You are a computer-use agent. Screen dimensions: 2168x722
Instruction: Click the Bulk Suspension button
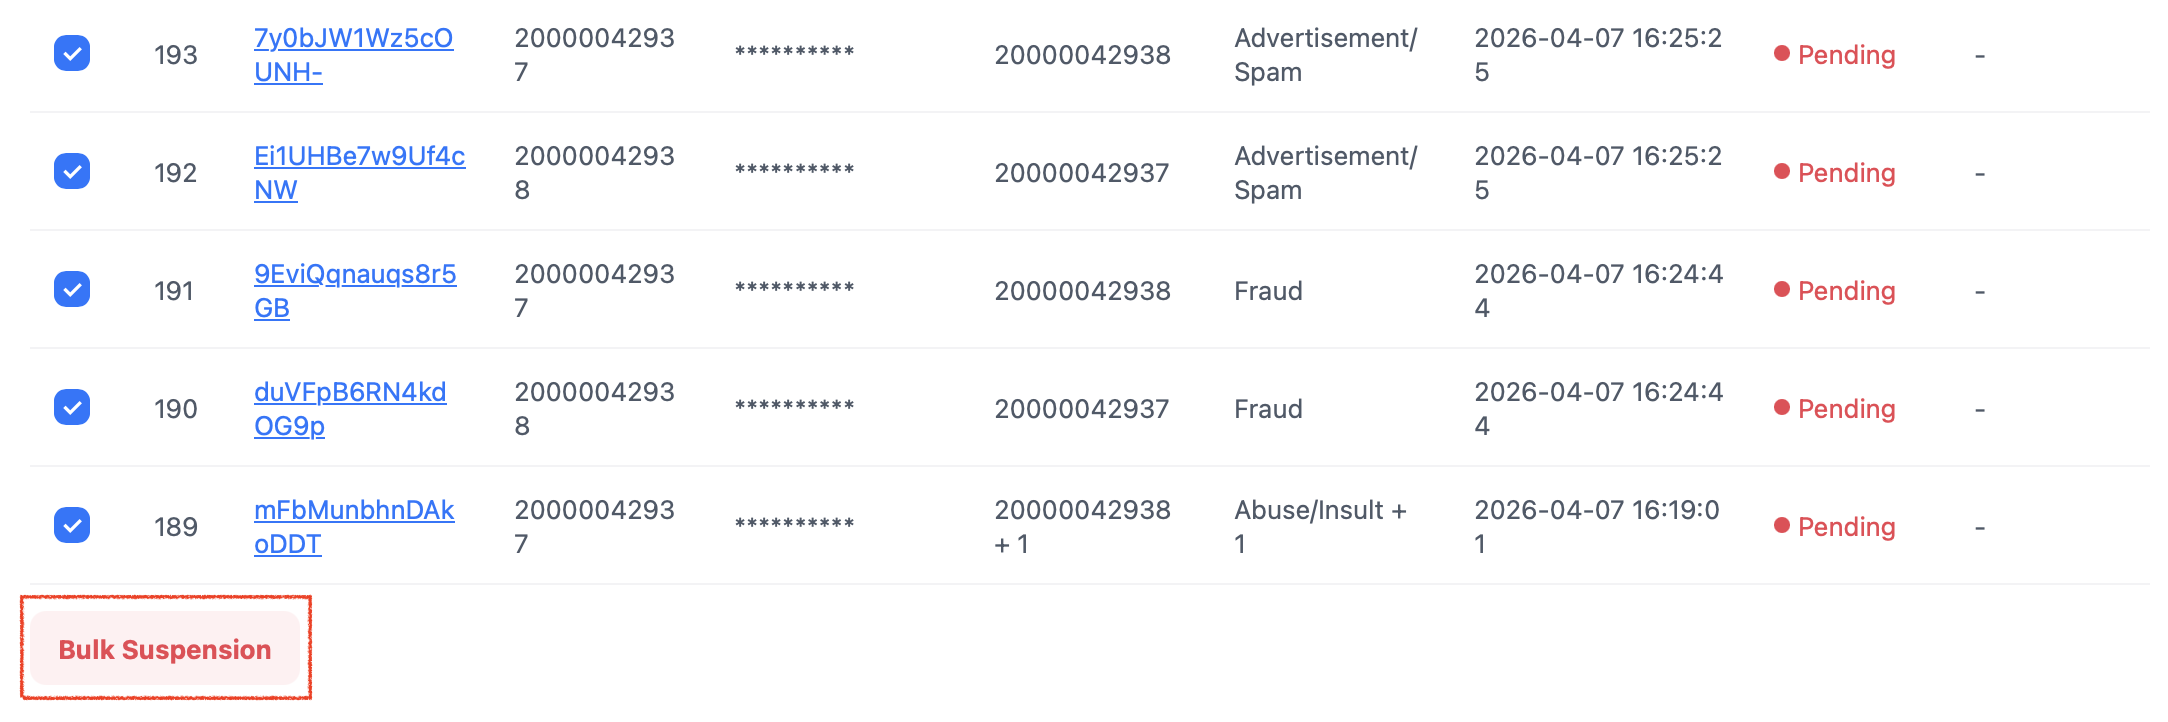165,650
